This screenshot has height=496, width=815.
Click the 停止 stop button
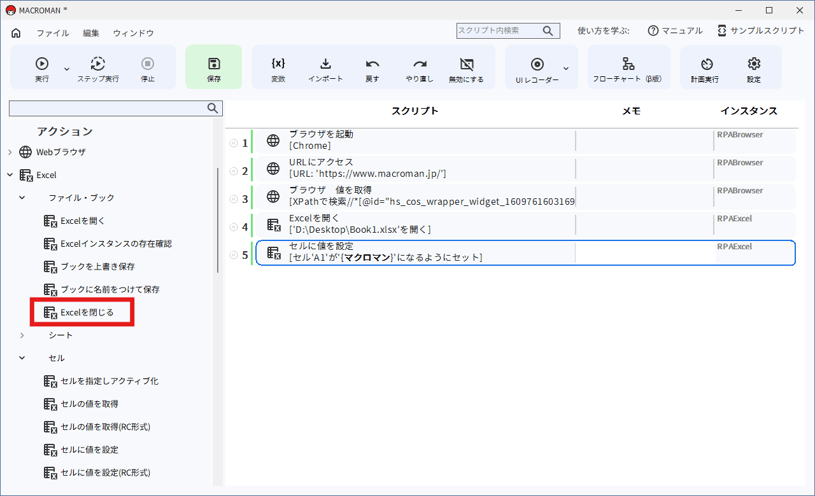pos(148,69)
